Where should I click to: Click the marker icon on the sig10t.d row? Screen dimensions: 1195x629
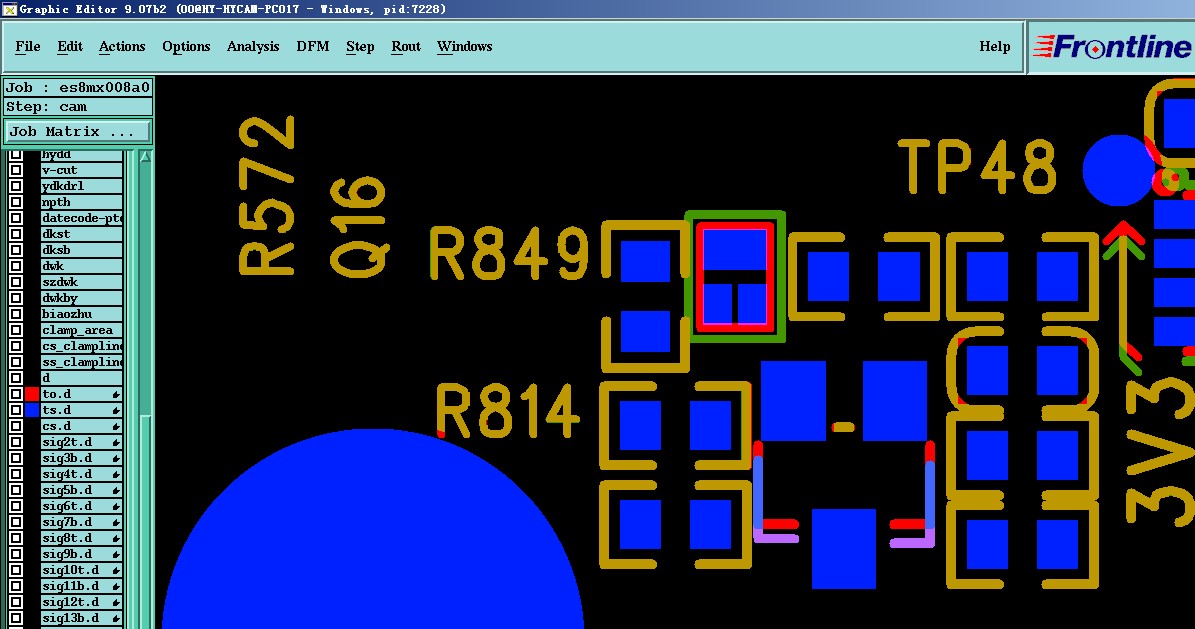[x=116, y=570]
